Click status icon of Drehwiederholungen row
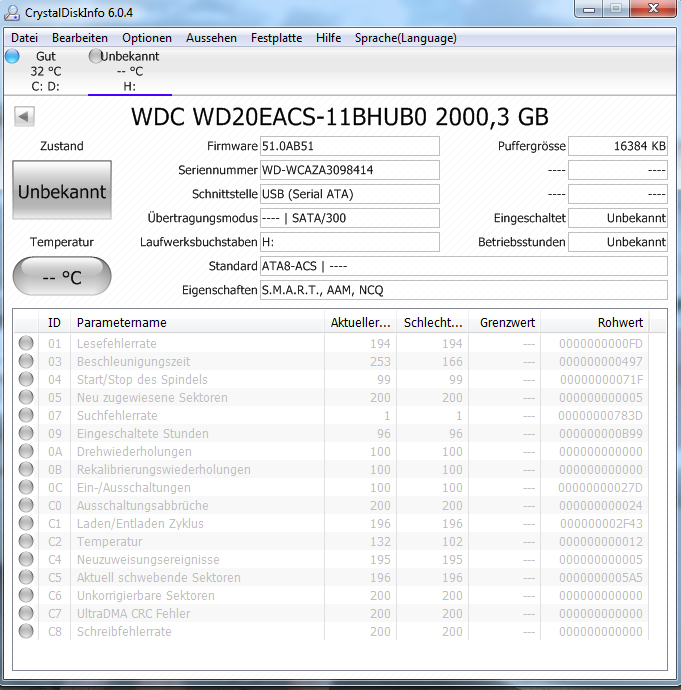 pos(26,451)
